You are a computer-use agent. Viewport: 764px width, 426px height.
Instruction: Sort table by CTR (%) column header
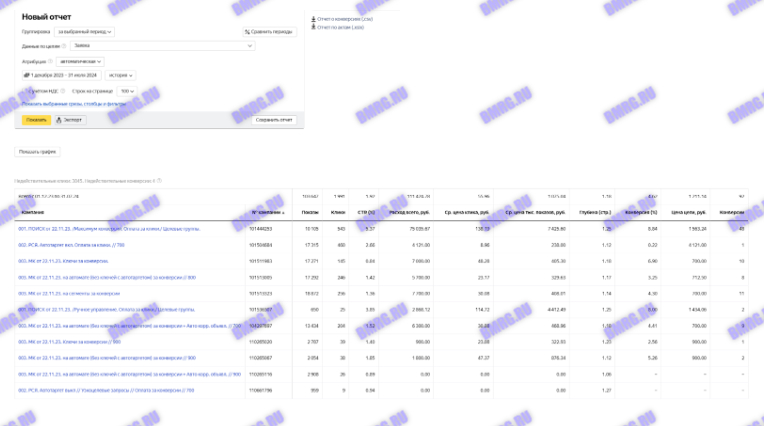click(x=365, y=213)
